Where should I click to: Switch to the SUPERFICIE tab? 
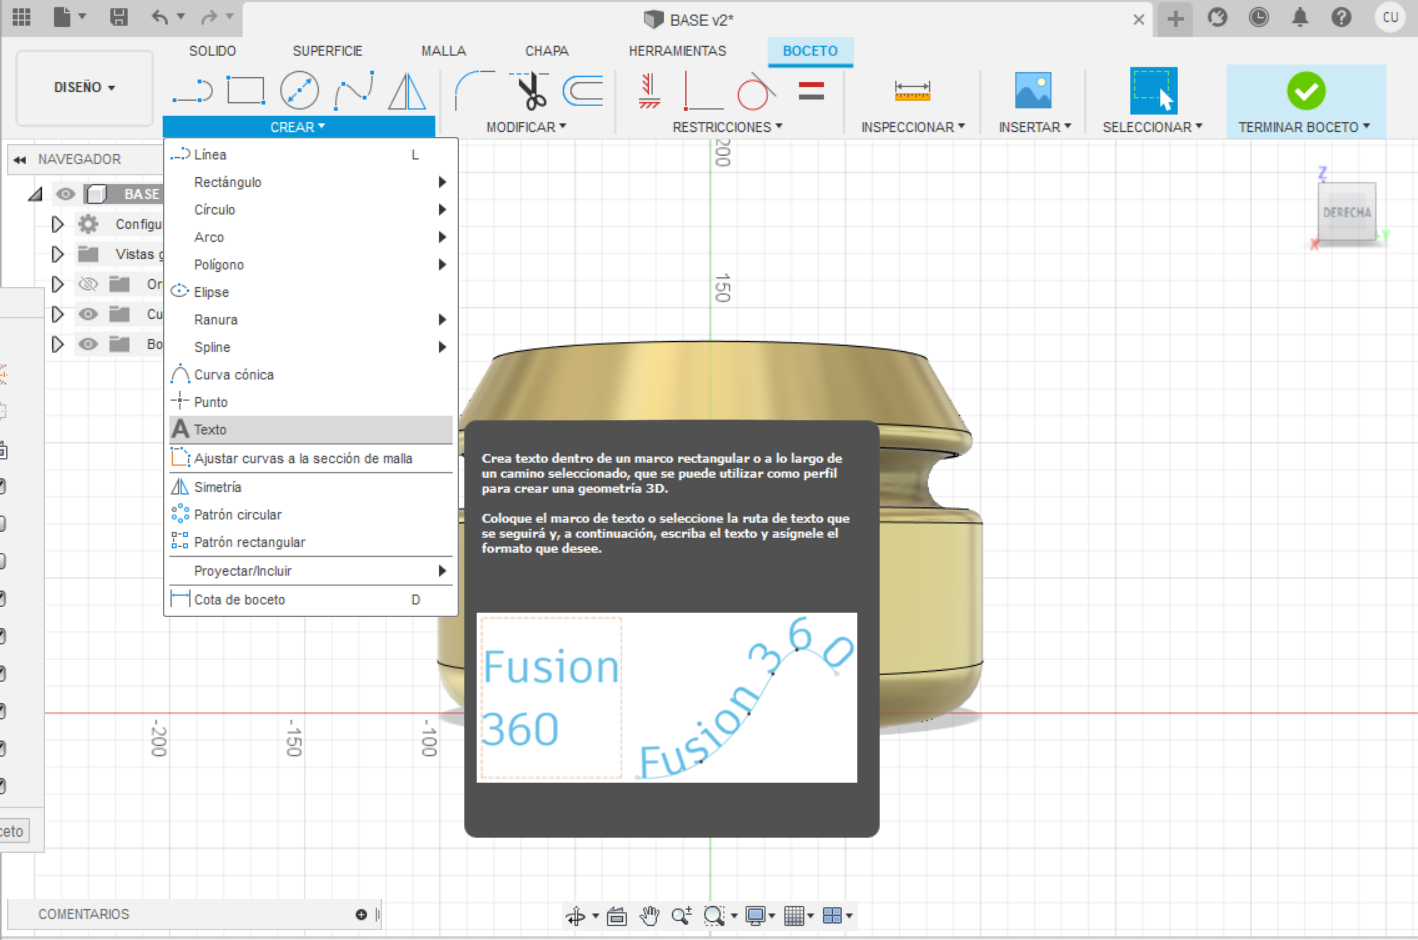click(x=327, y=51)
